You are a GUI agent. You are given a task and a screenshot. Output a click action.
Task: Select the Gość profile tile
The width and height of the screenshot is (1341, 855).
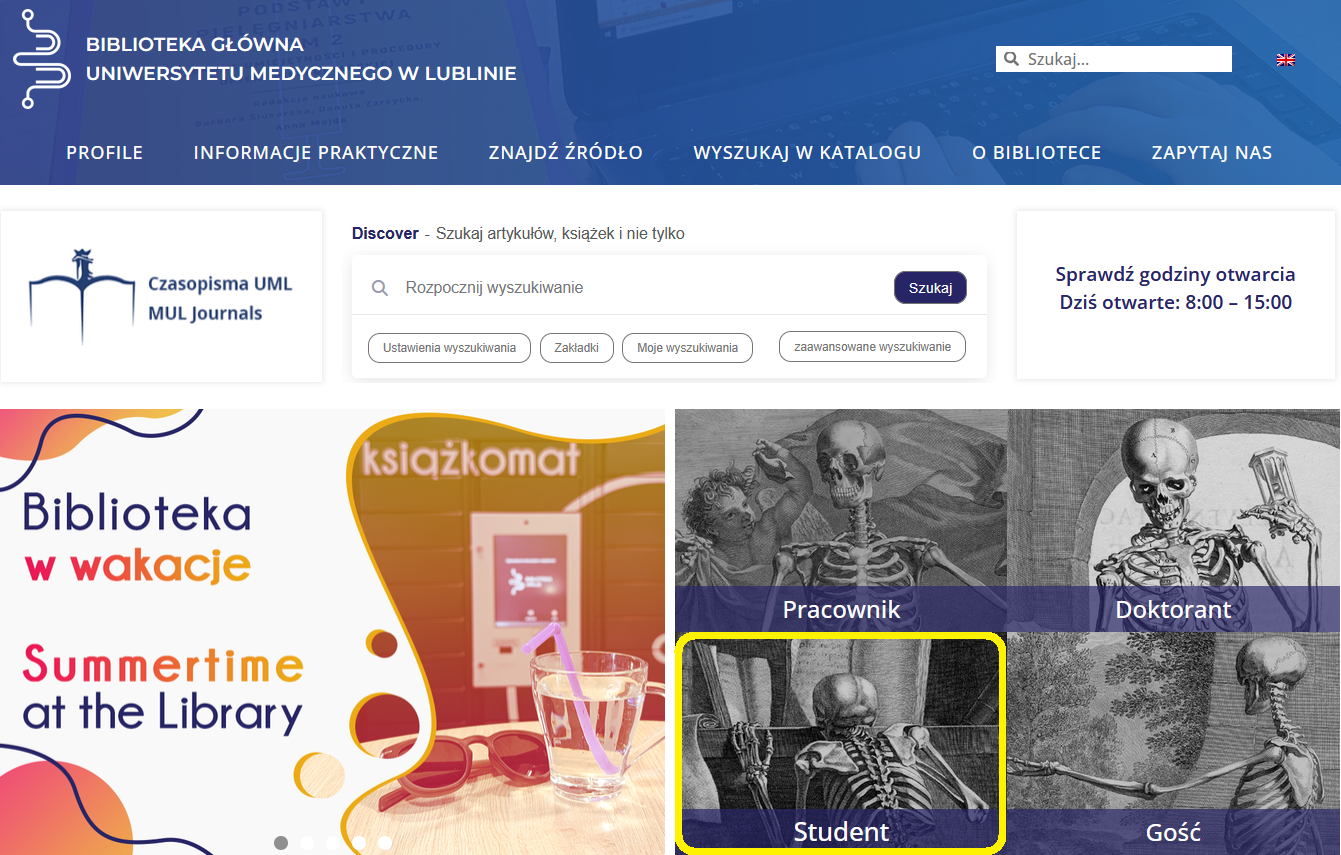(1174, 743)
